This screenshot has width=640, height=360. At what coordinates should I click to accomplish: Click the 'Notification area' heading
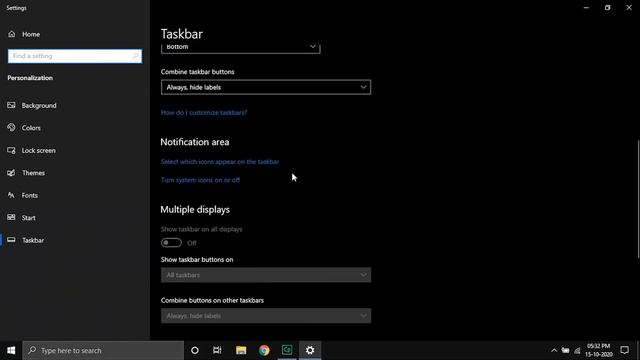click(x=195, y=142)
